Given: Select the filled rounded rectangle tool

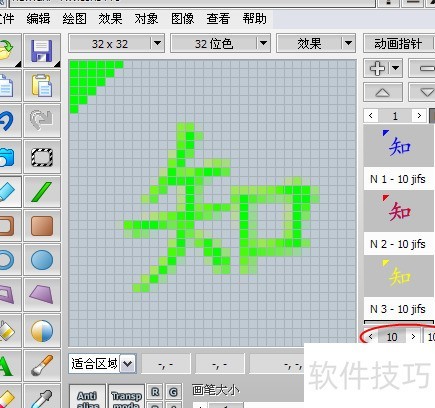Looking at the screenshot, I should pos(42,226).
